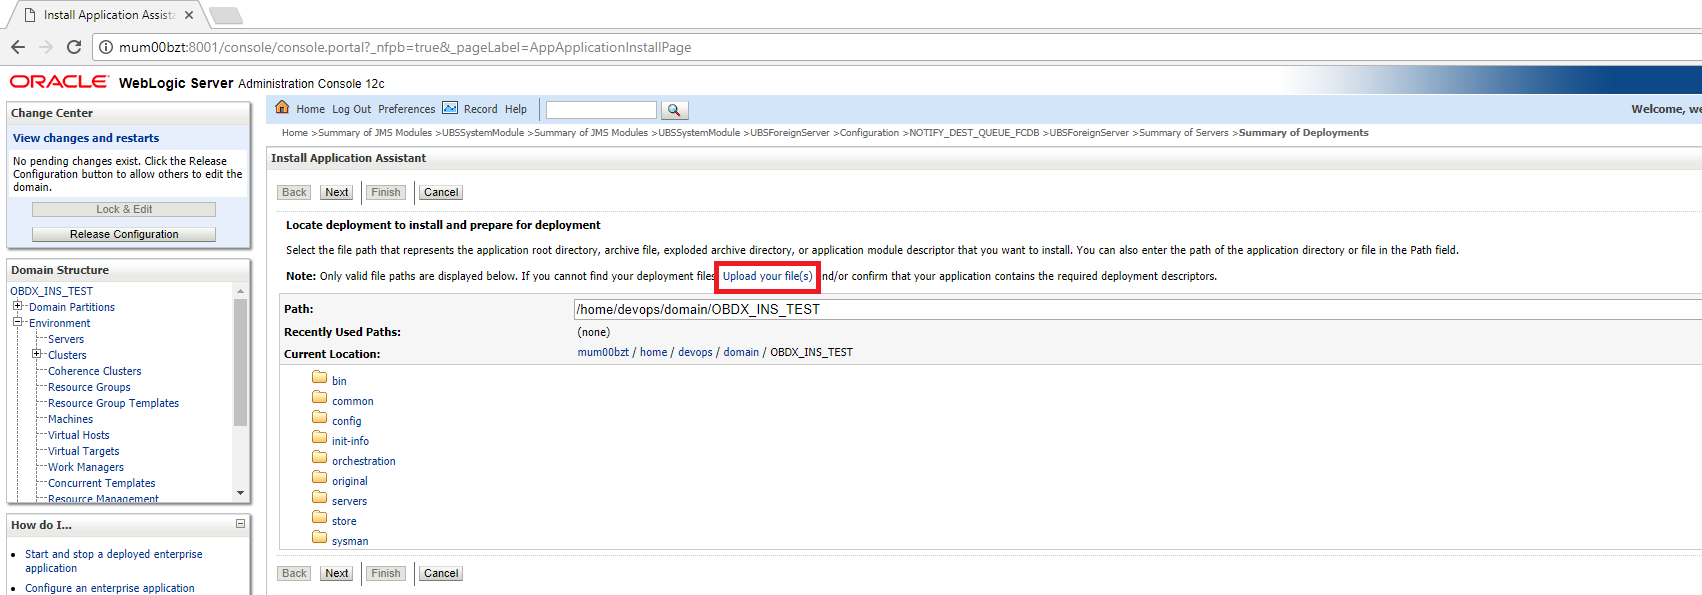Click domain tree scrollbar down arrow
Viewport: 1702px width, 595px height.
click(x=240, y=493)
